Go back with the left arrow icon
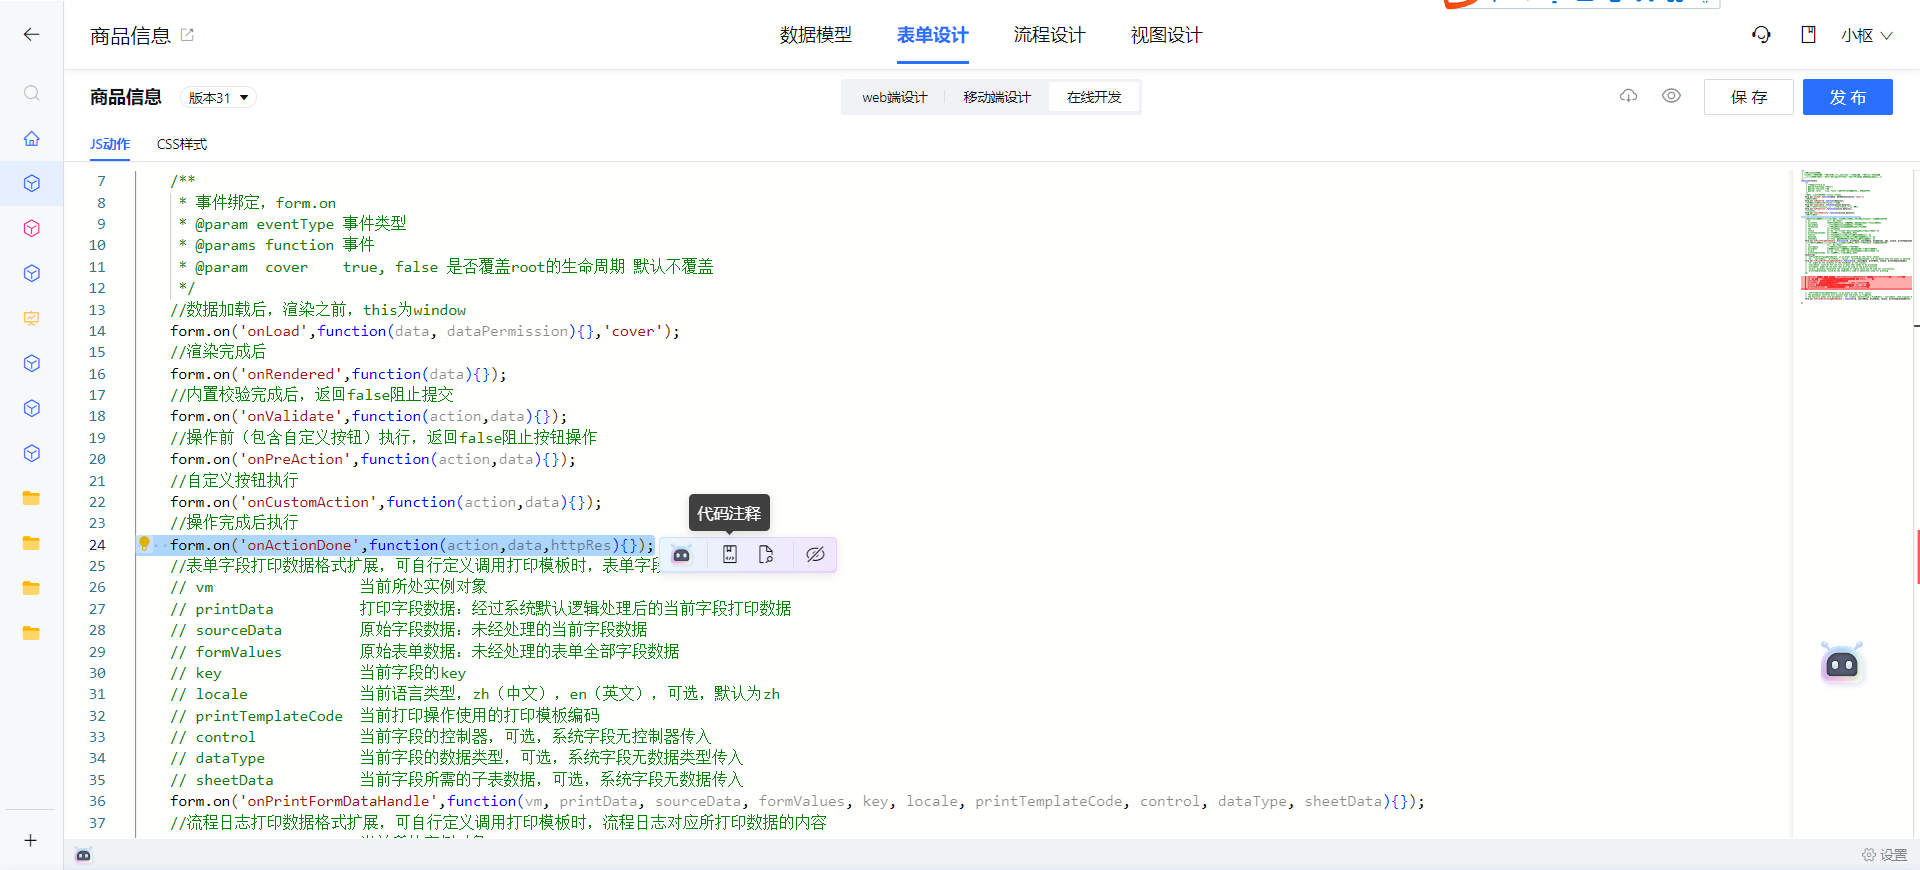 point(31,35)
